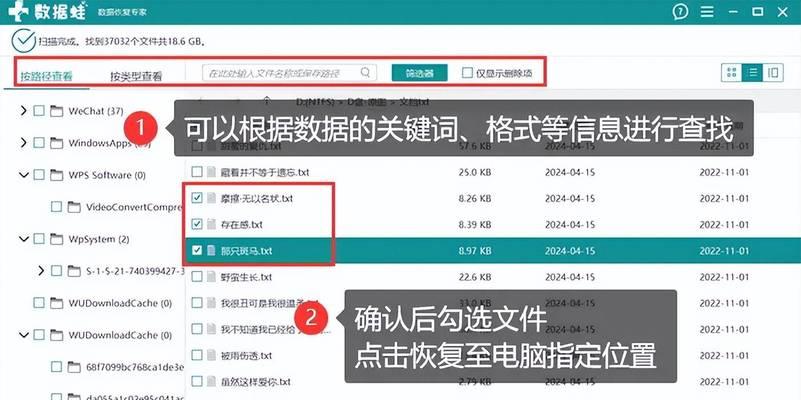
Task: Switch to the 按路径查看 tab
Action: tap(46, 77)
